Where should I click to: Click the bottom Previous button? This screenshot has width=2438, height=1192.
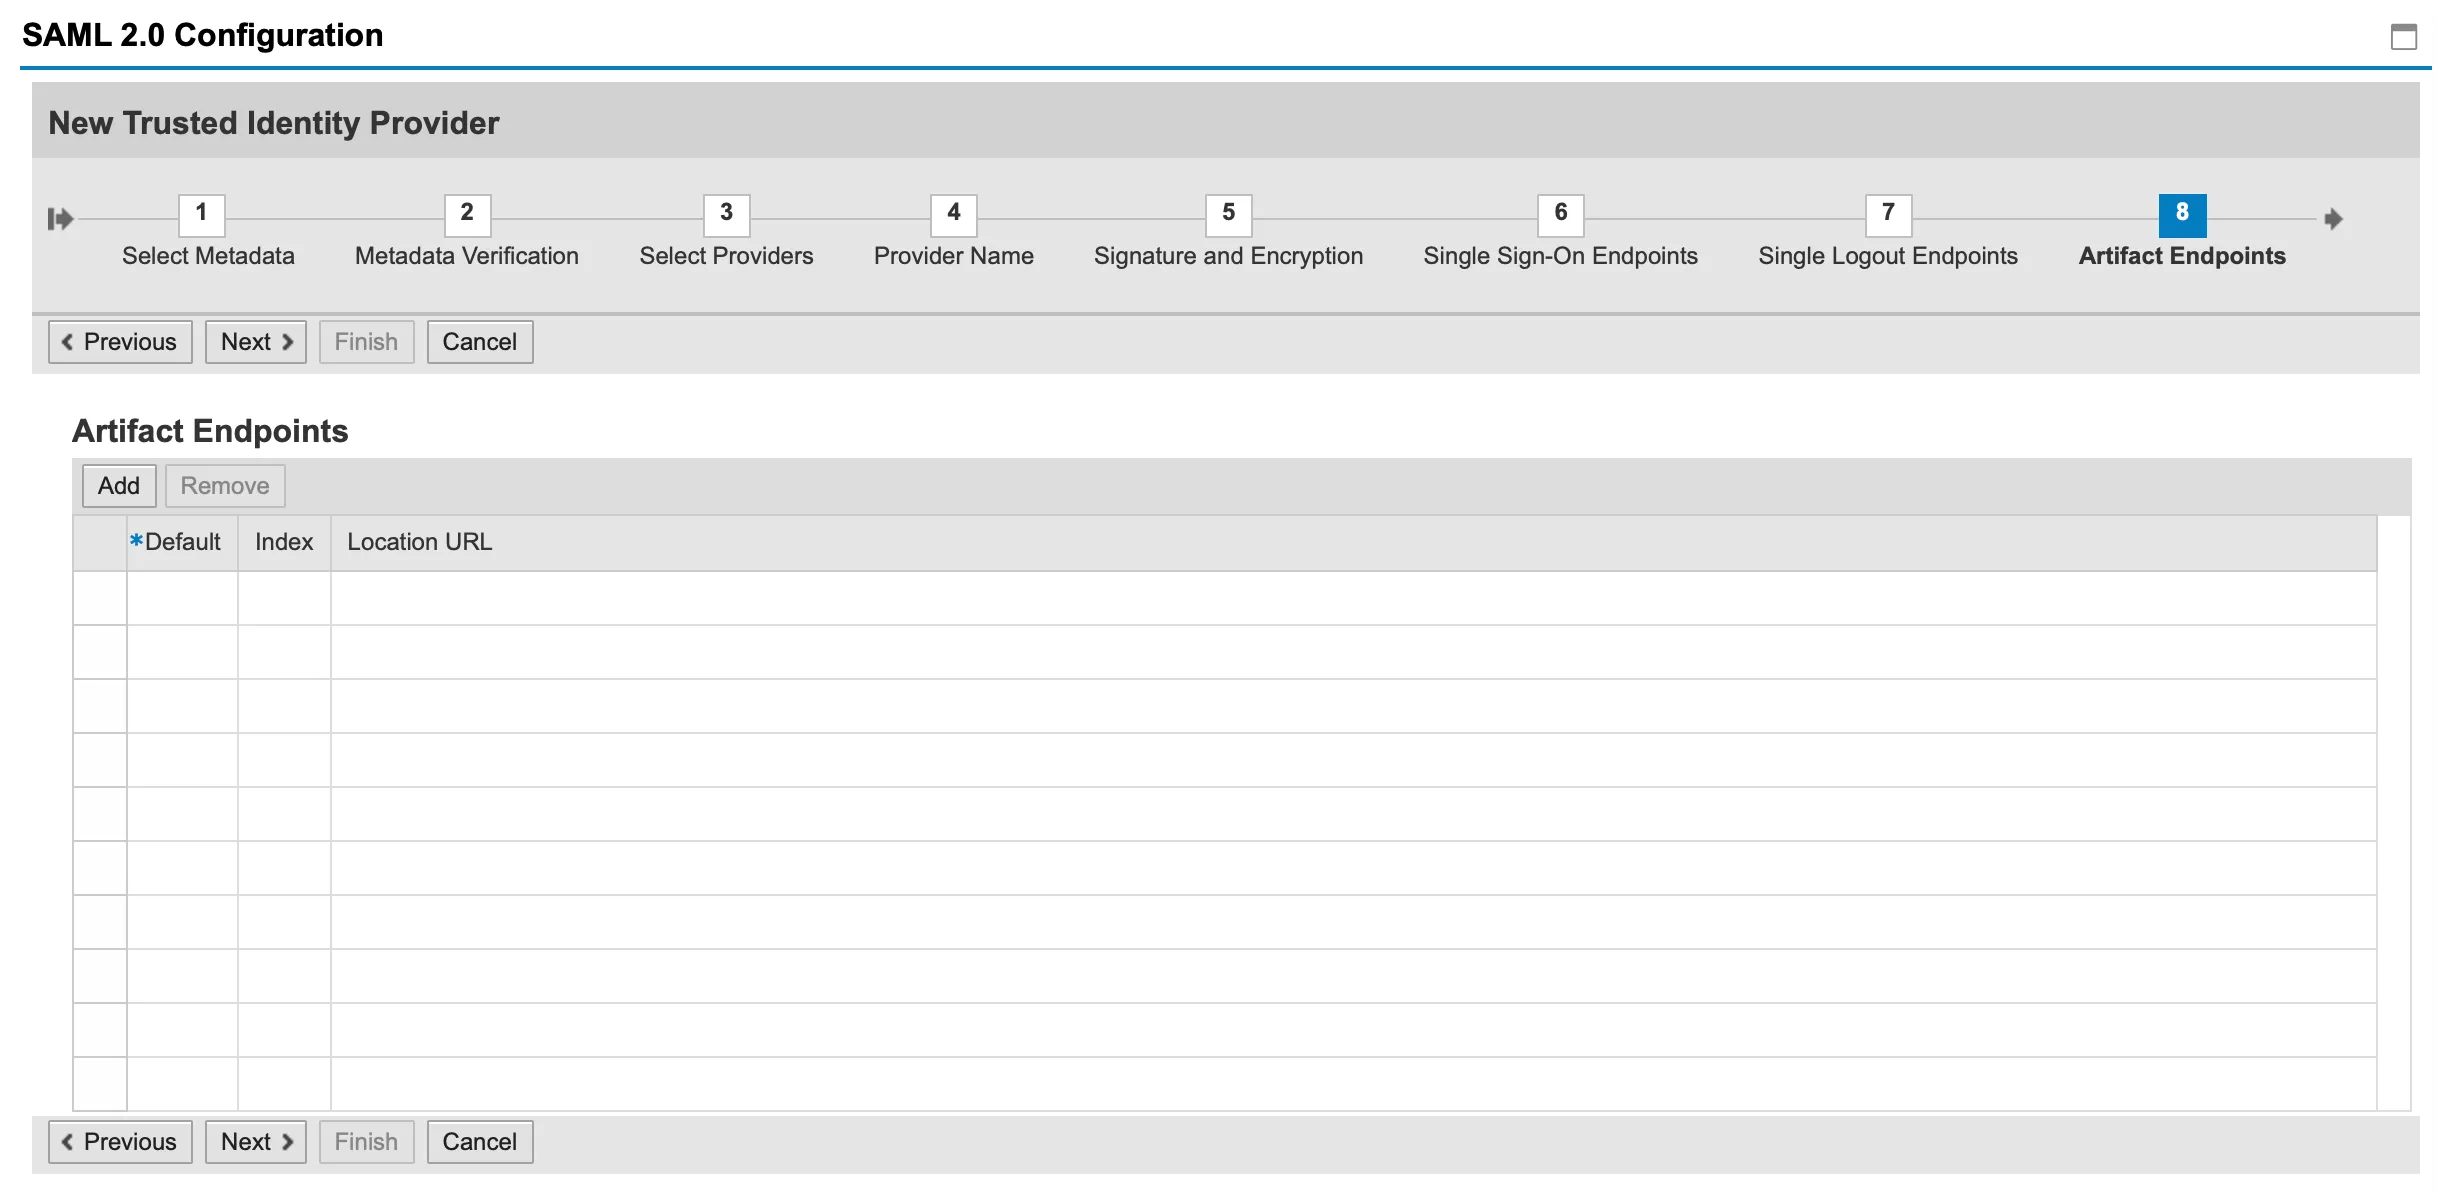click(x=120, y=1142)
